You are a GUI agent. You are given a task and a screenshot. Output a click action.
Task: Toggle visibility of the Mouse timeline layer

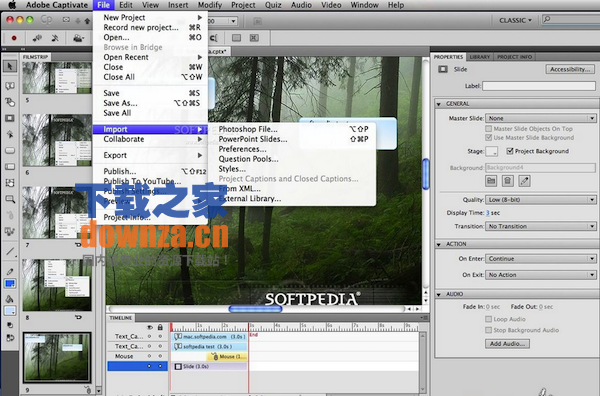(150, 356)
